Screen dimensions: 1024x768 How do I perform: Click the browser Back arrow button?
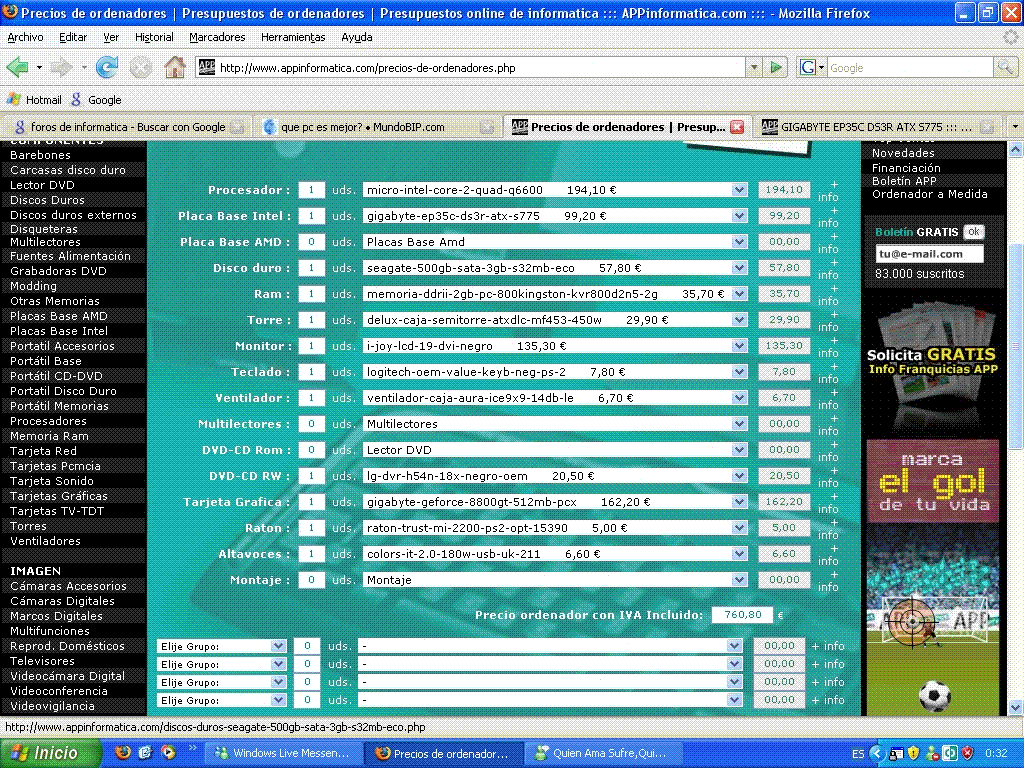pos(18,67)
